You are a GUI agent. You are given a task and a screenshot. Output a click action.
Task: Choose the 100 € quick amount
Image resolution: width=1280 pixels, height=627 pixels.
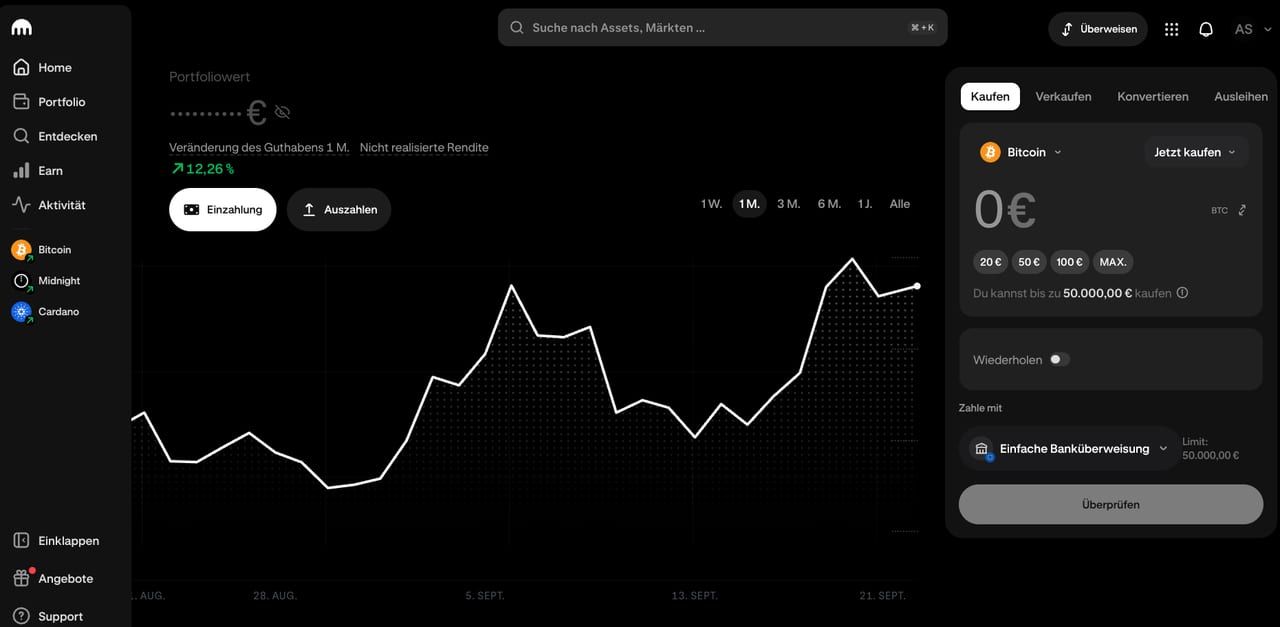point(1069,262)
